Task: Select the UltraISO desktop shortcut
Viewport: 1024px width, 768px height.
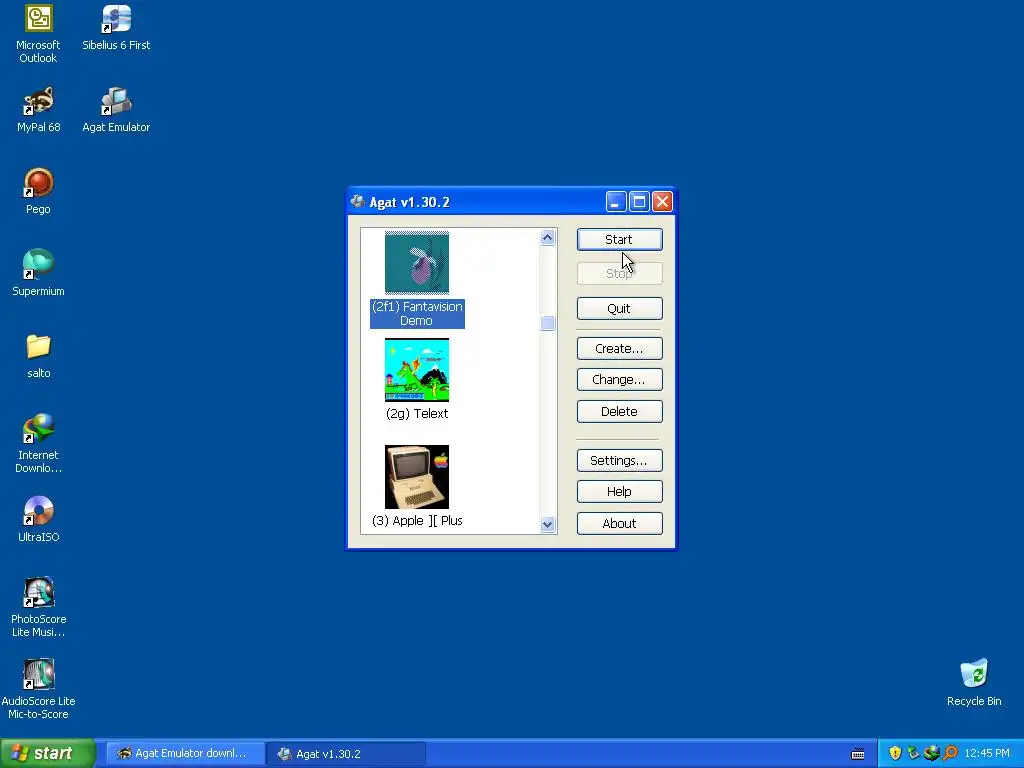Action: (38, 519)
